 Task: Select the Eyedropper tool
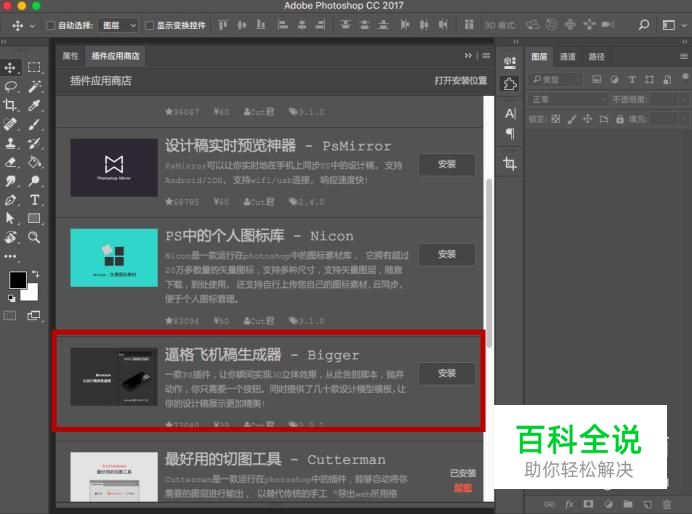click(x=34, y=105)
